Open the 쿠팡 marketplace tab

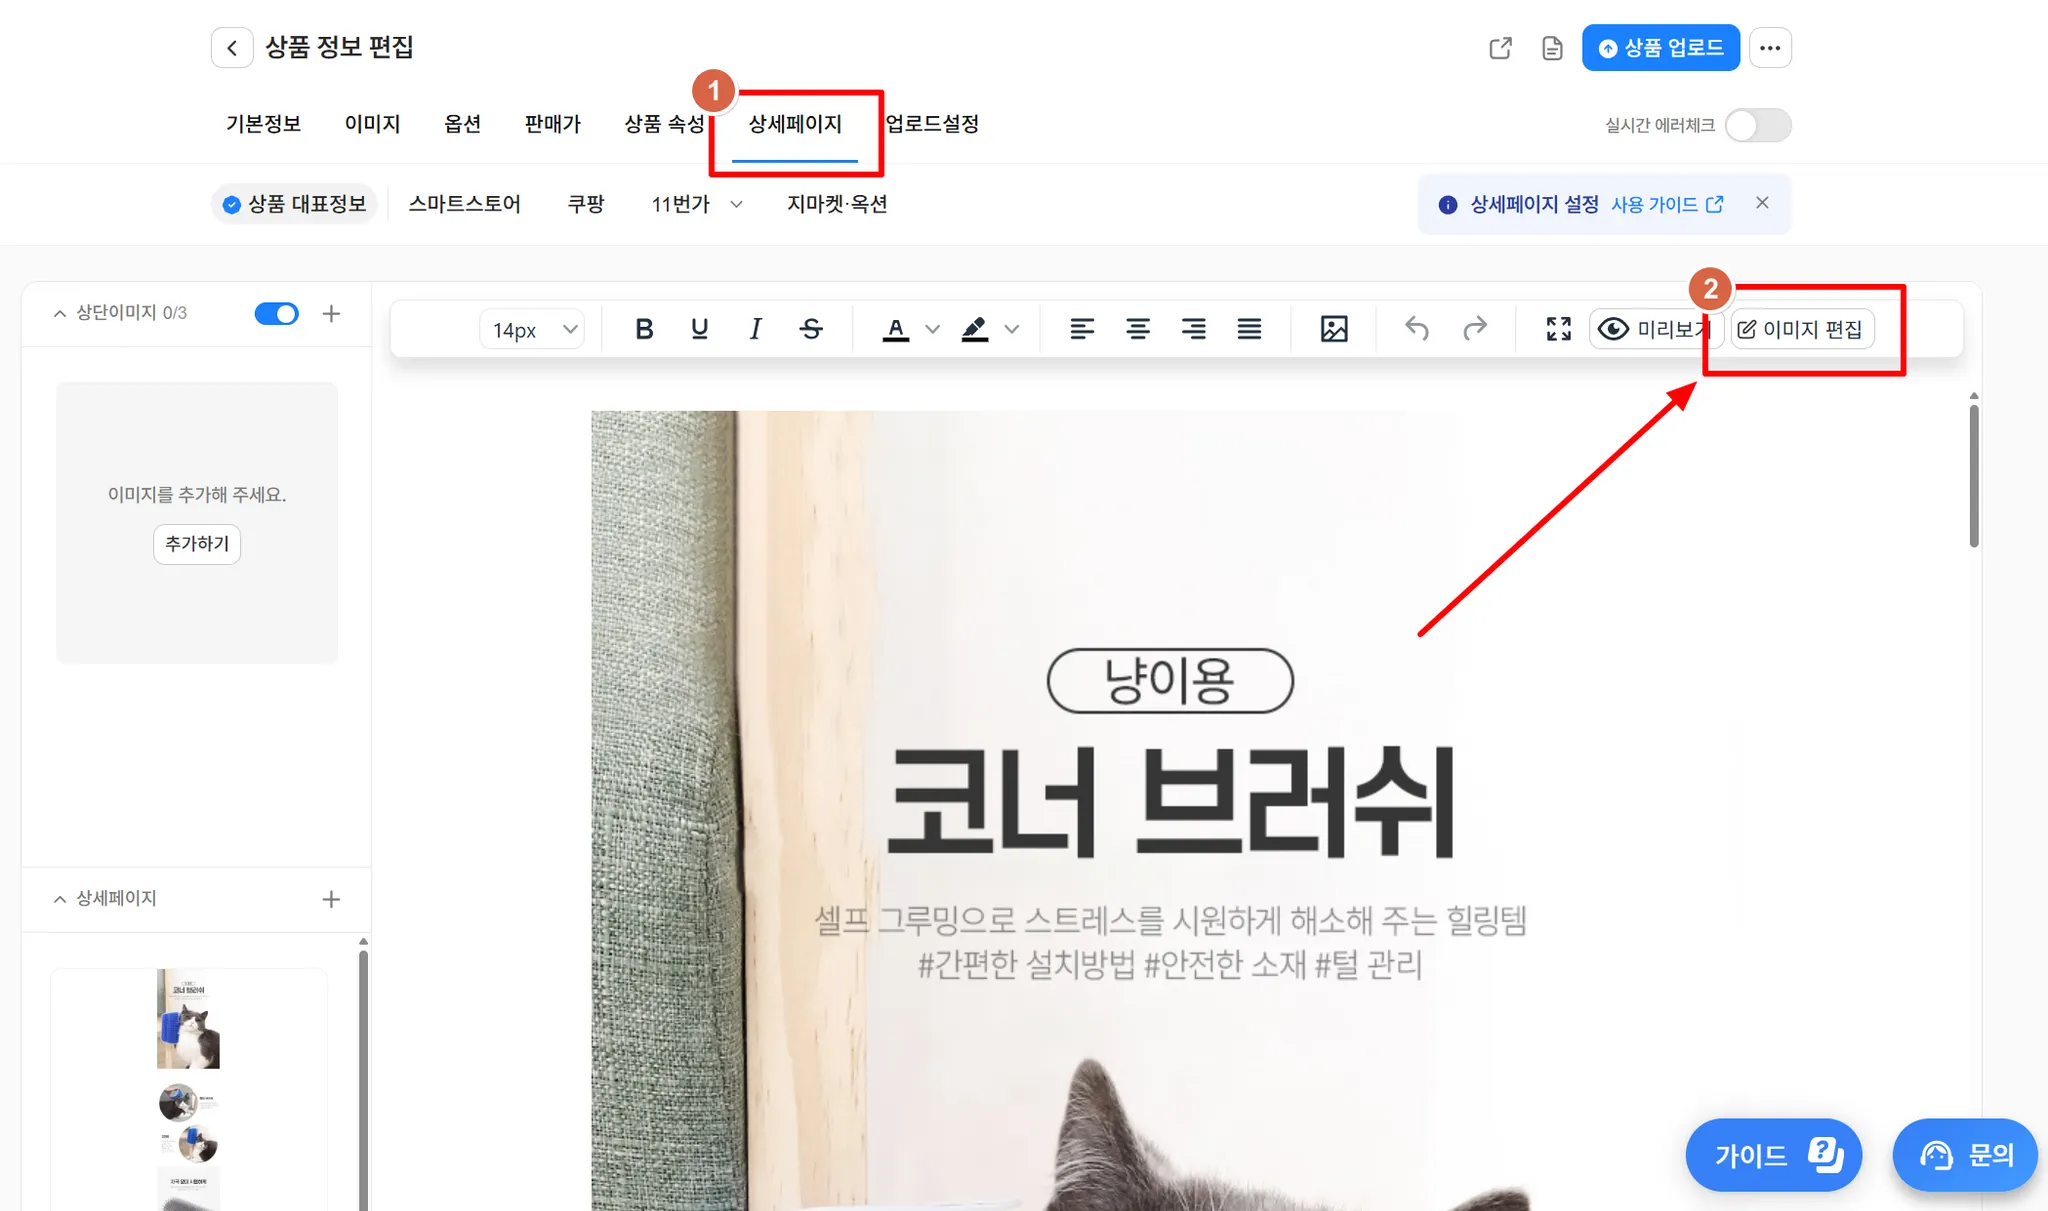pos(586,204)
